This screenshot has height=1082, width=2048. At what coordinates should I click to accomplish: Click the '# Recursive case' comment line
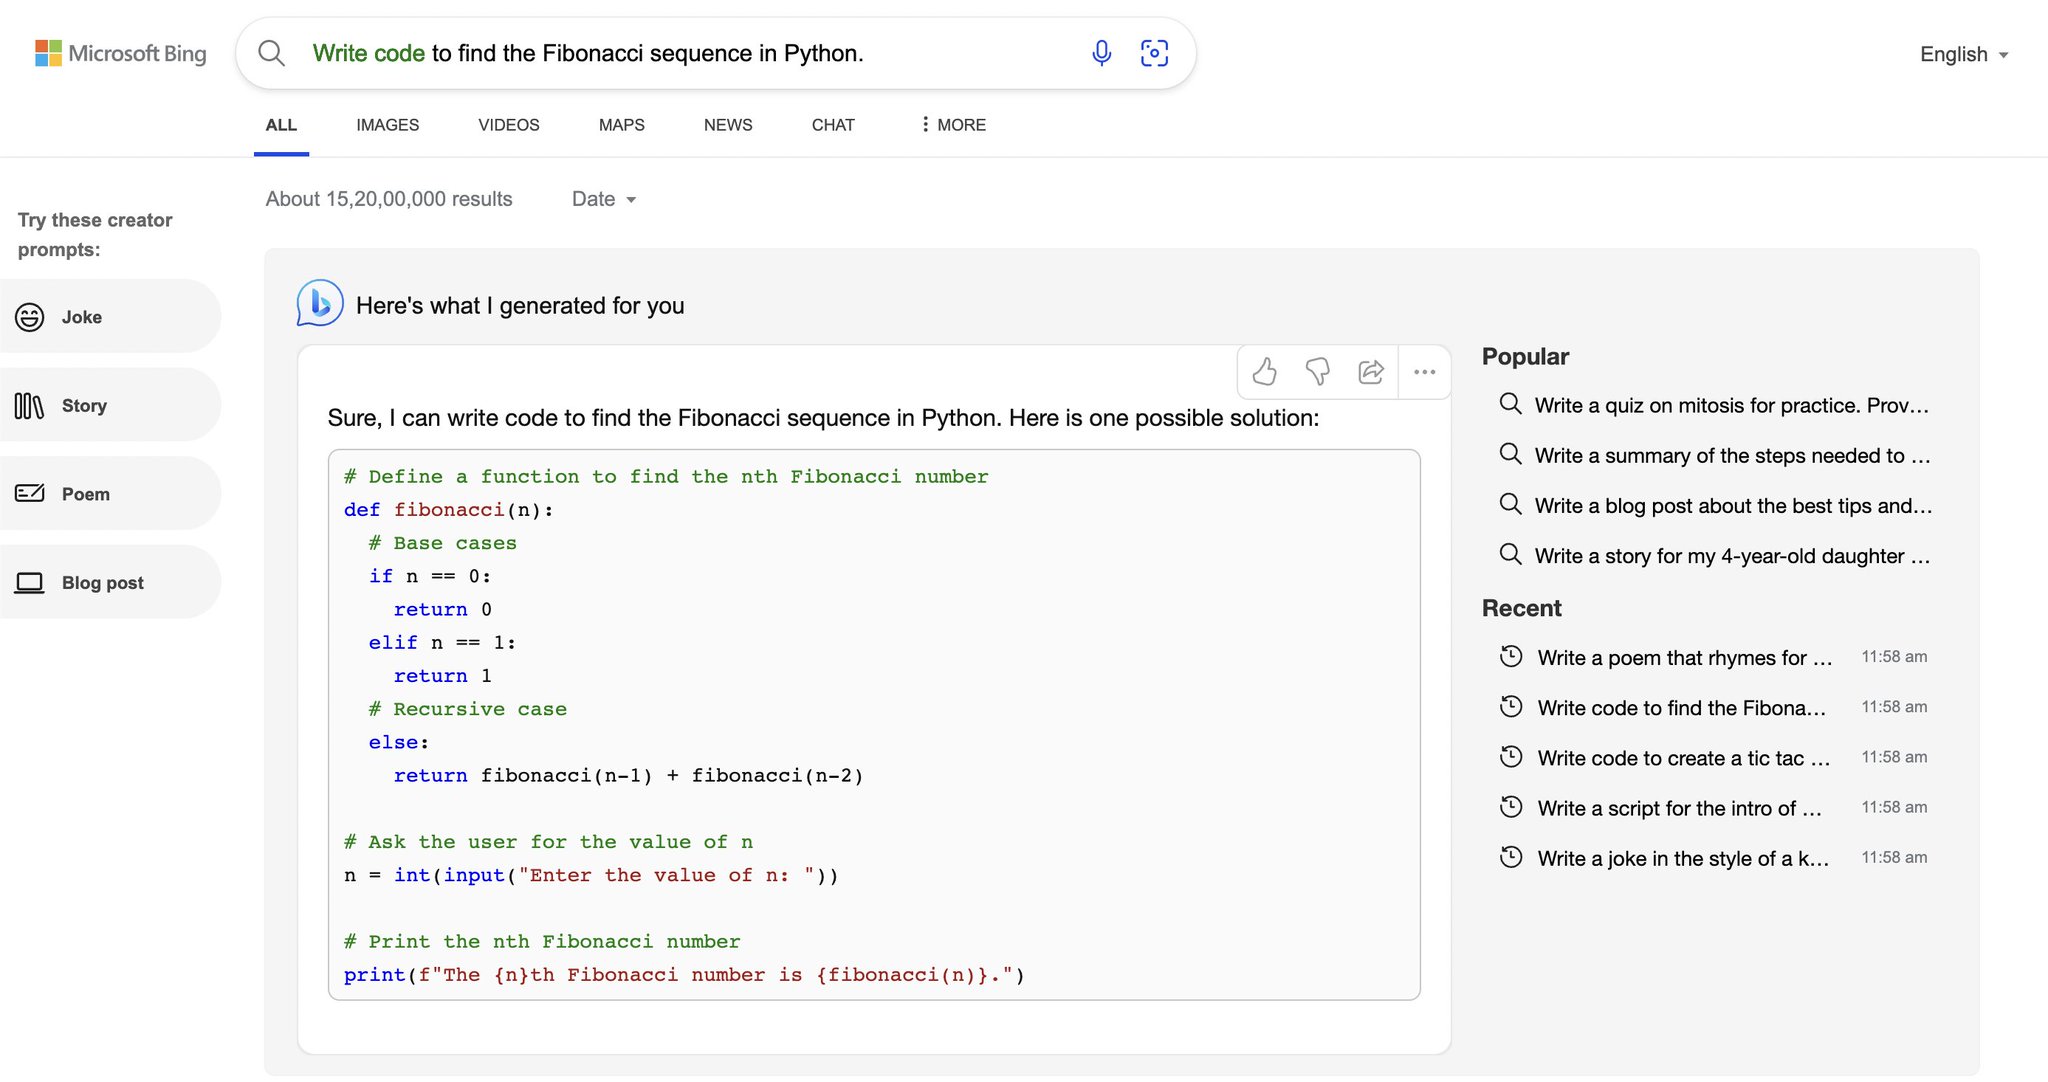[x=467, y=709]
